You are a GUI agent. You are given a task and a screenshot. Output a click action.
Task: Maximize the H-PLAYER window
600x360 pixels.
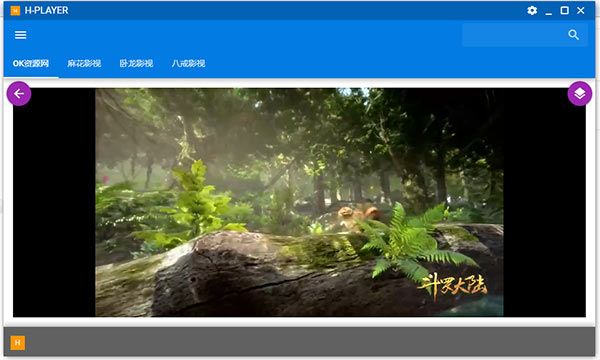click(564, 10)
